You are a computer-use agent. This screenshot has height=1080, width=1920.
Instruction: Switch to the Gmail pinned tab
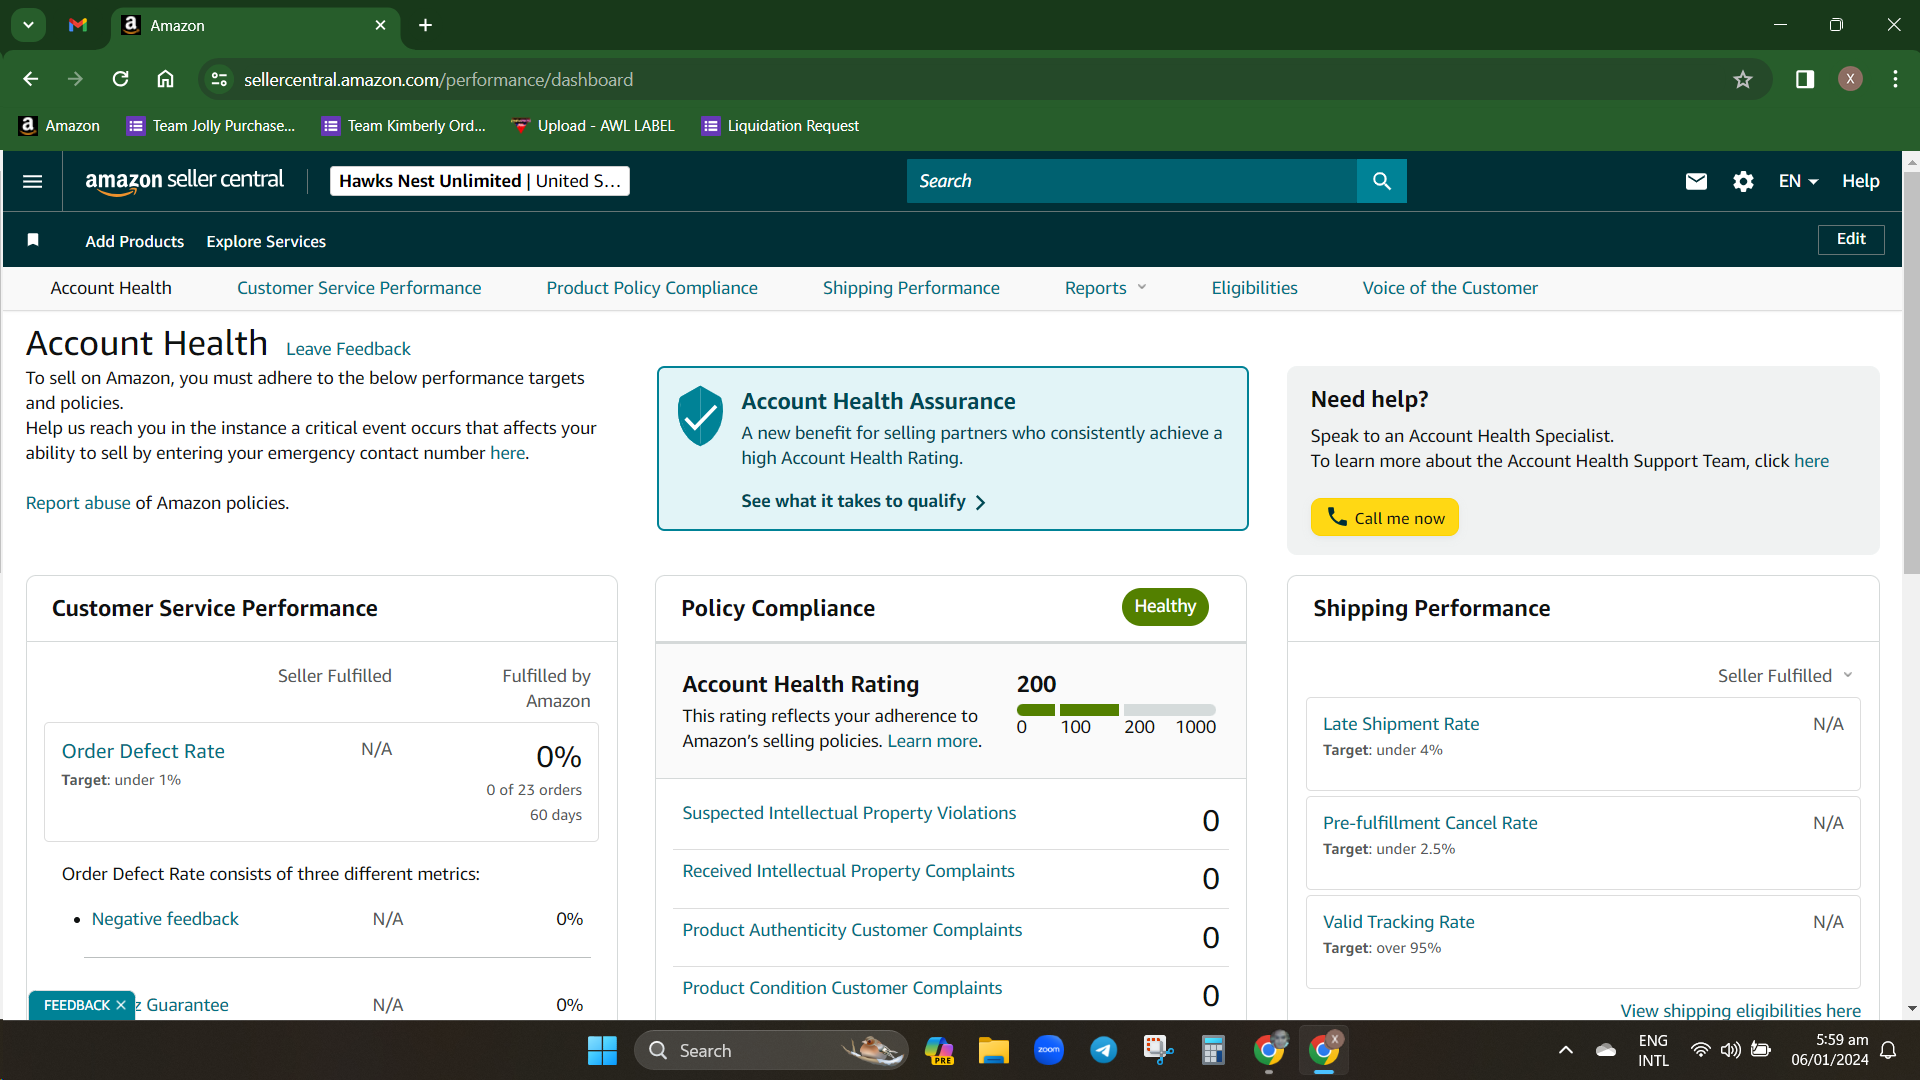tap(78, 25)
